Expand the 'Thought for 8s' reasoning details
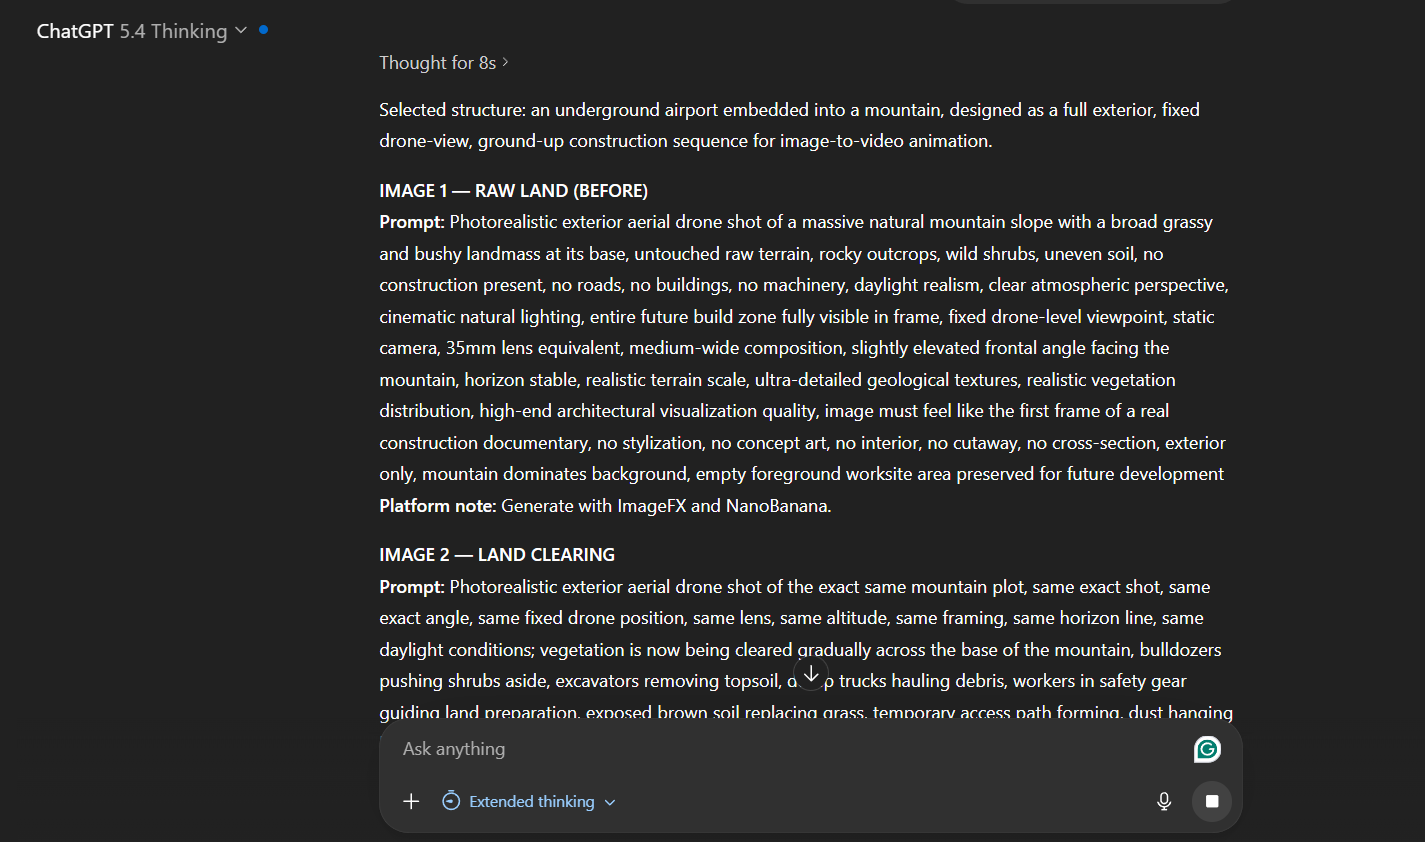The image size is (1425, 842). click(x=506, y=62)
